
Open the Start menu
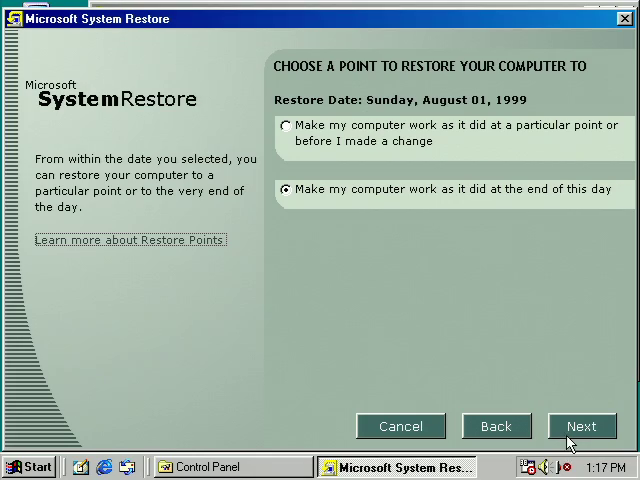29,467
